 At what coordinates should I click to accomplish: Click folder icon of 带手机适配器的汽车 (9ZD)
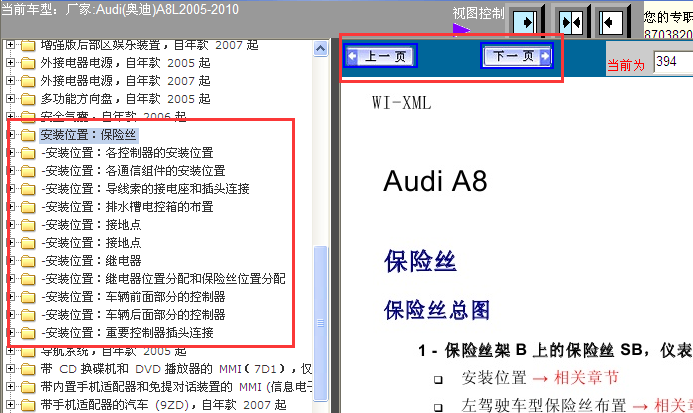28,405
